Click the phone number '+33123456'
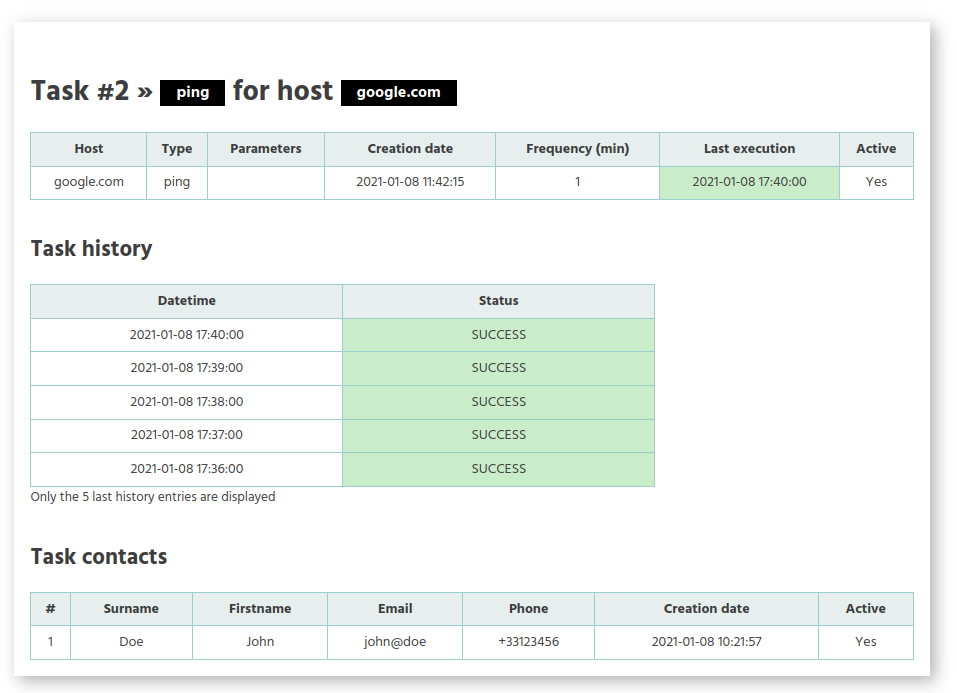Image resolution: width=957 pixels, height=693 pixels. (x=529, y=642)
